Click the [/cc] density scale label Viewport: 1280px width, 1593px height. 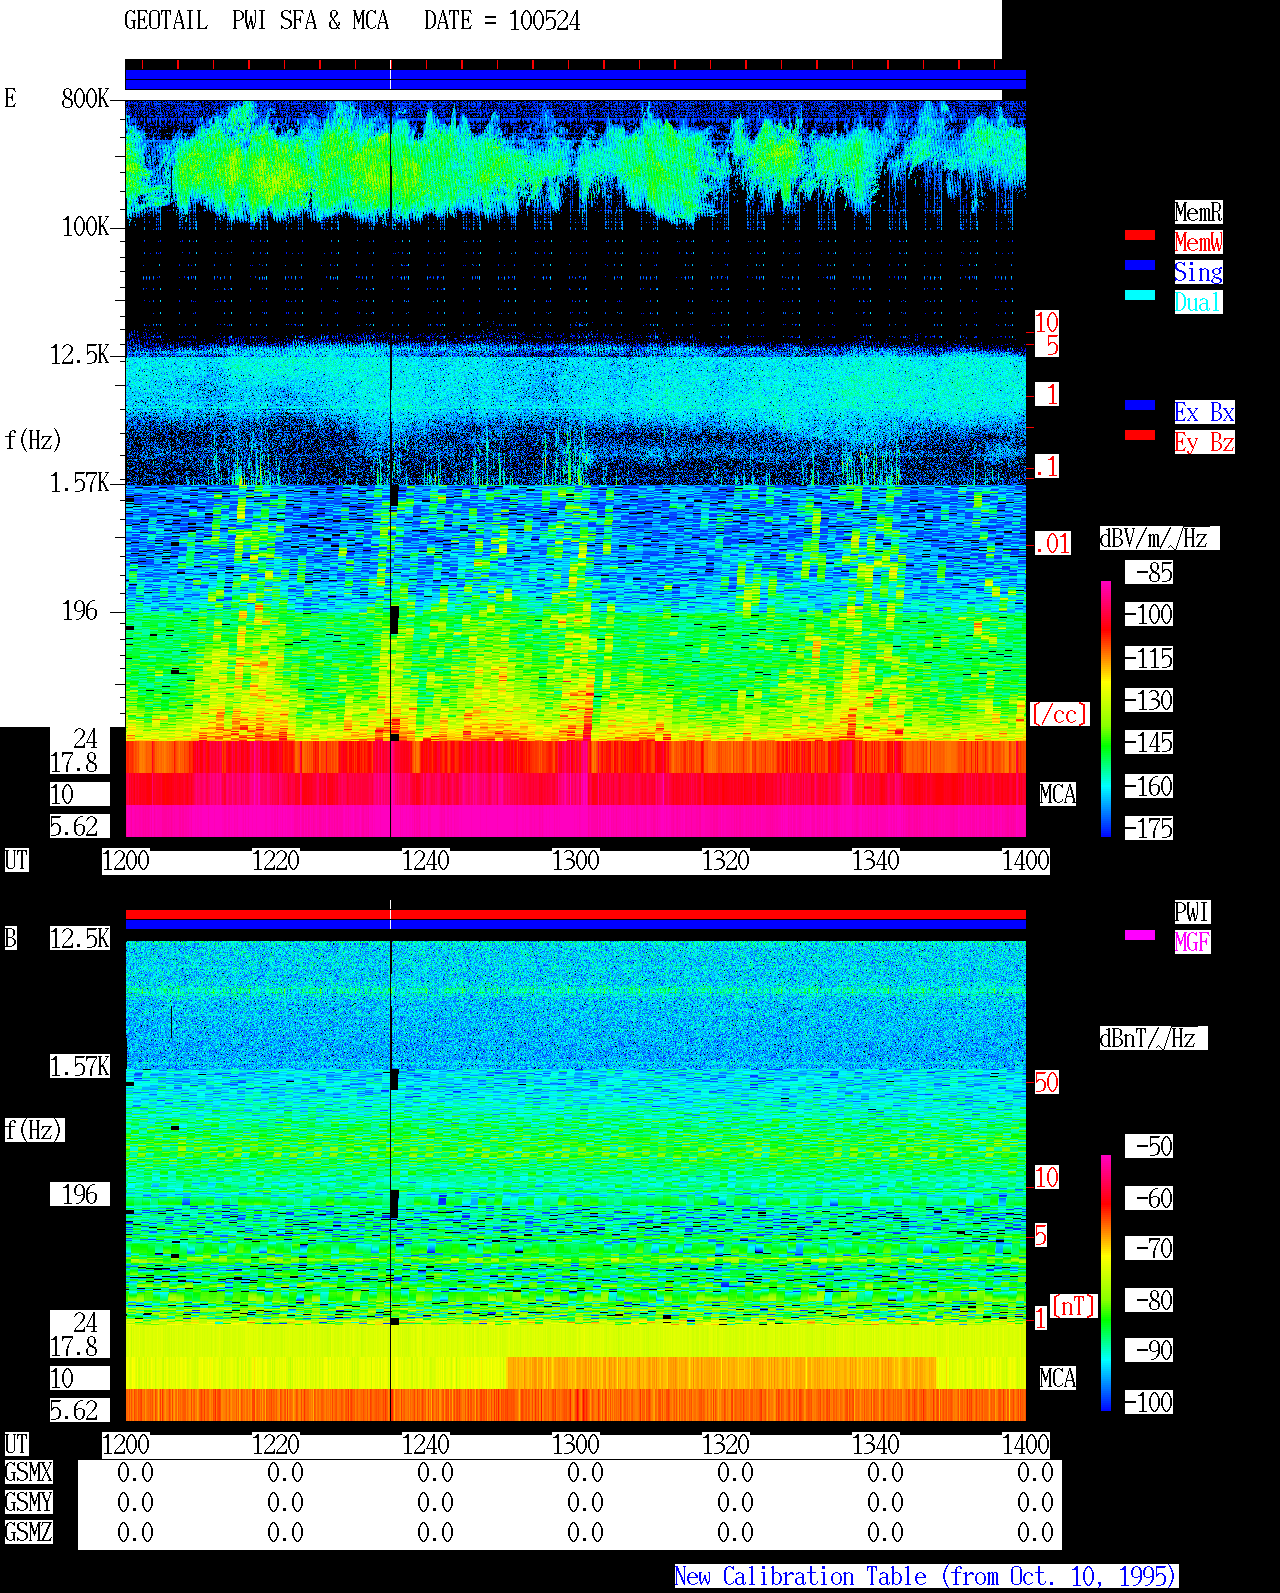pos(1059,714)
